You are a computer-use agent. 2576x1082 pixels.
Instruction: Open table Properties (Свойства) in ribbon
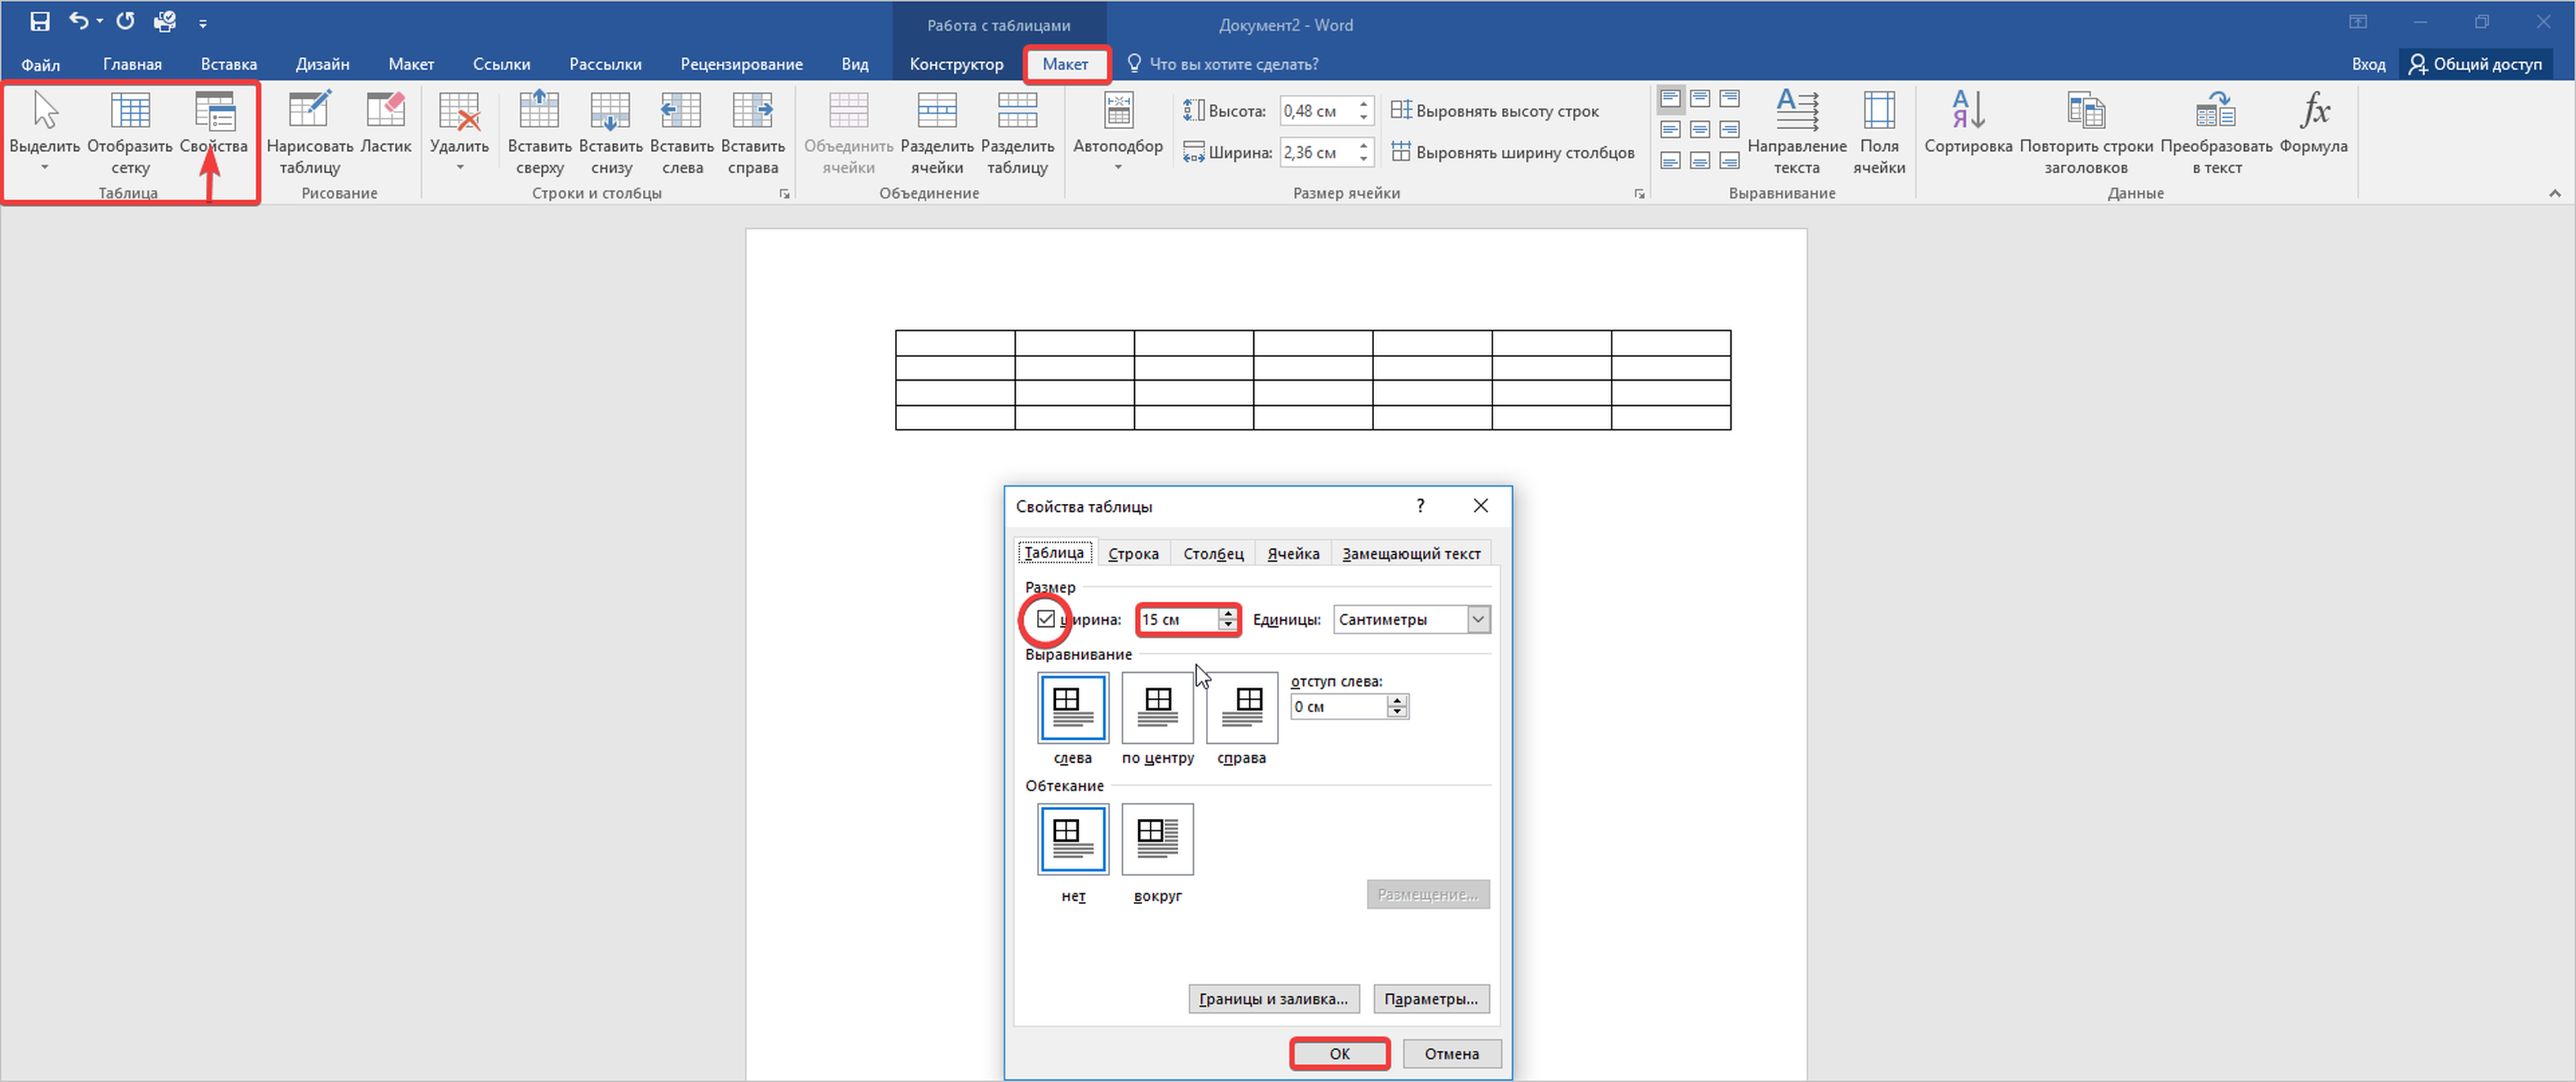coord(214,112)
